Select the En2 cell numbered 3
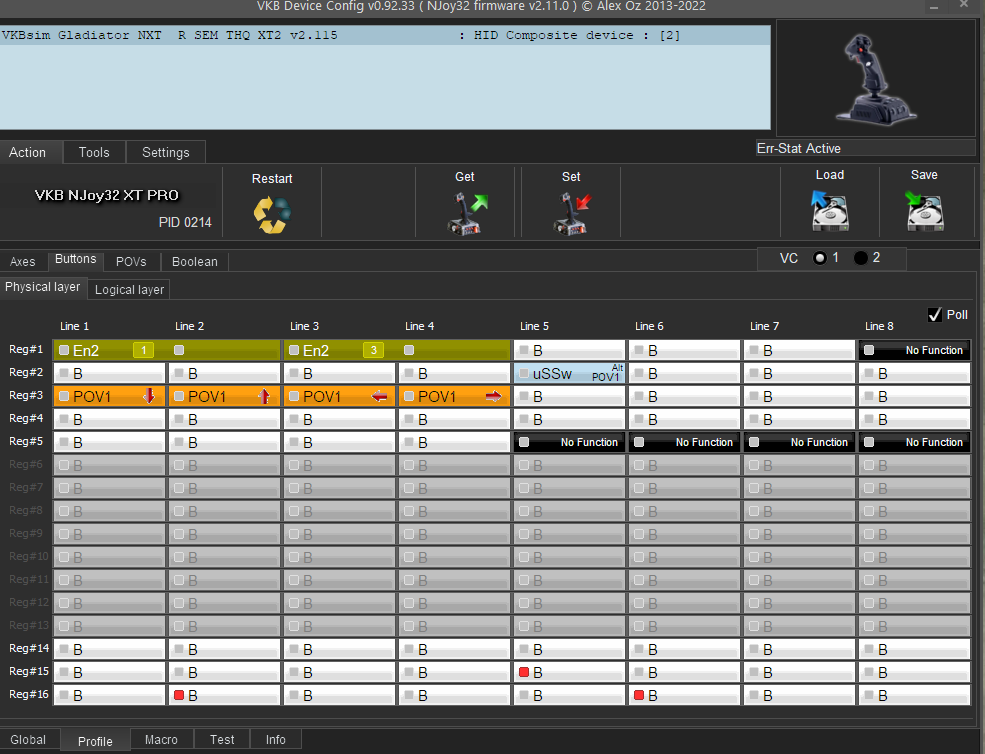This screenshot has width=985, height=754. 339,350
